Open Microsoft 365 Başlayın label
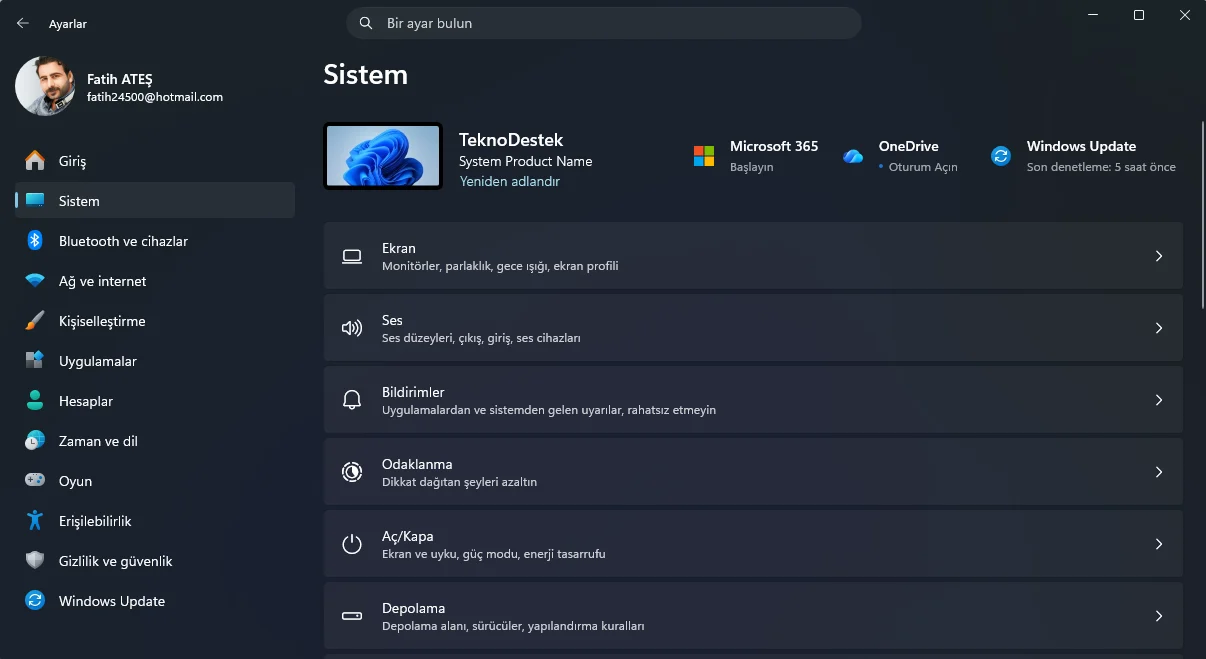Screen dimensions: 1206x659 pos(752,167)
